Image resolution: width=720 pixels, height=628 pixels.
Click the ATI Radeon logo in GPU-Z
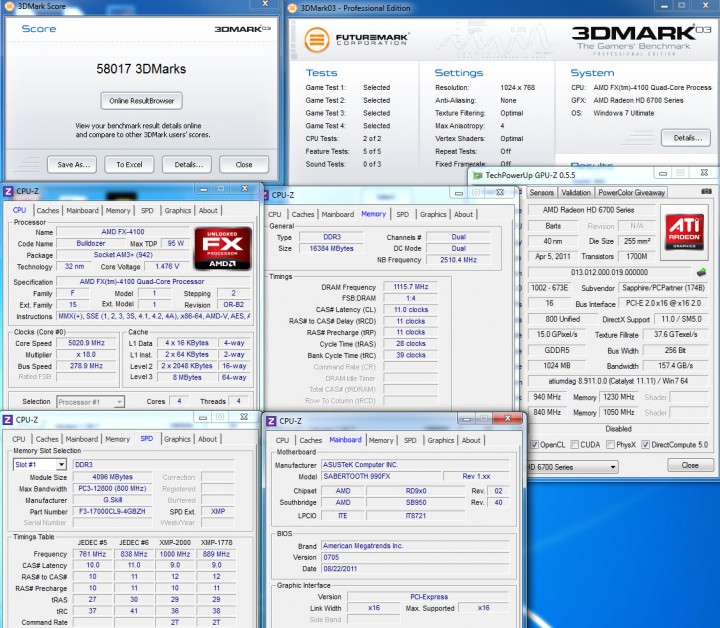click(684, 231)
